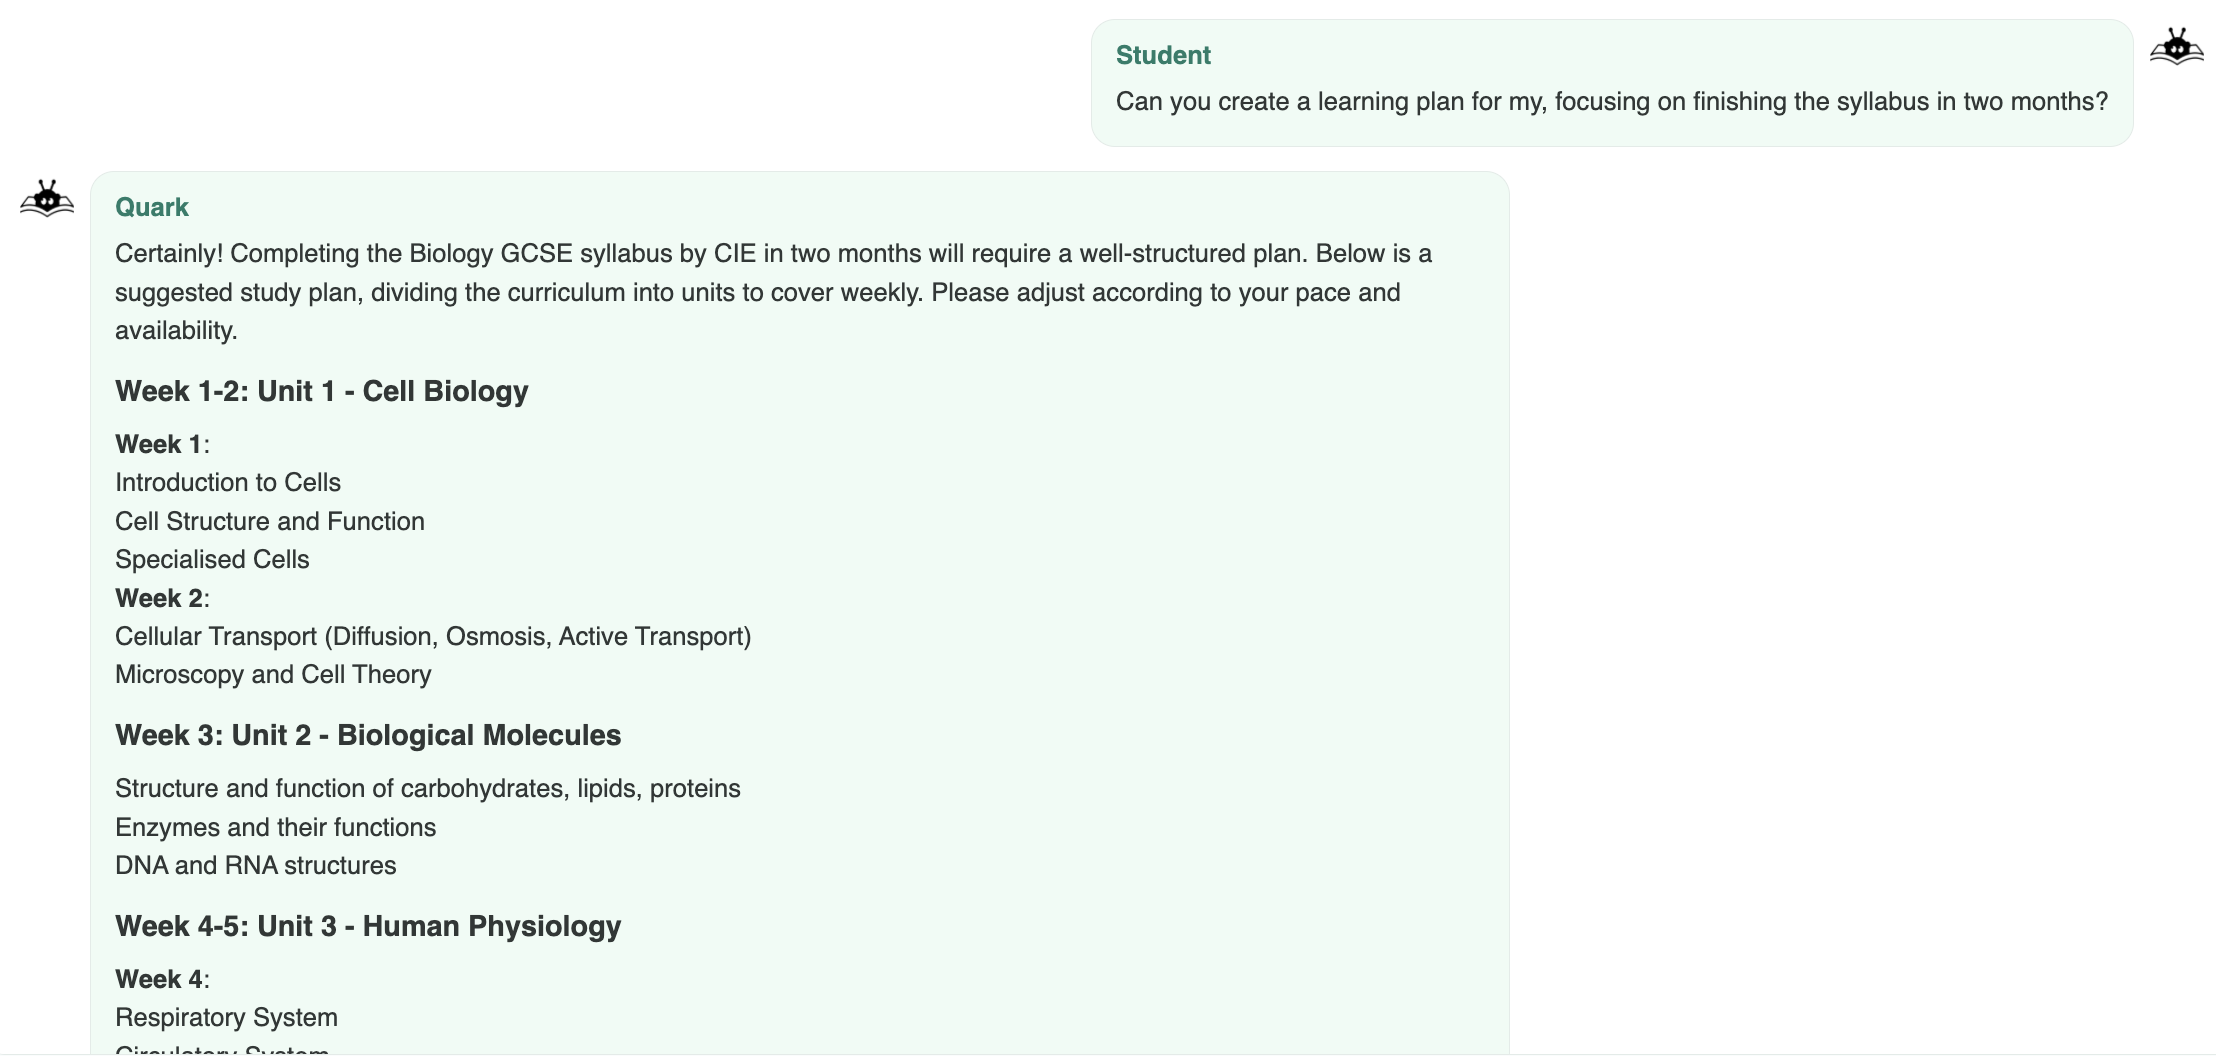
Task: Click the Quark bot avatar icon
Action: [x=47, y=199]
